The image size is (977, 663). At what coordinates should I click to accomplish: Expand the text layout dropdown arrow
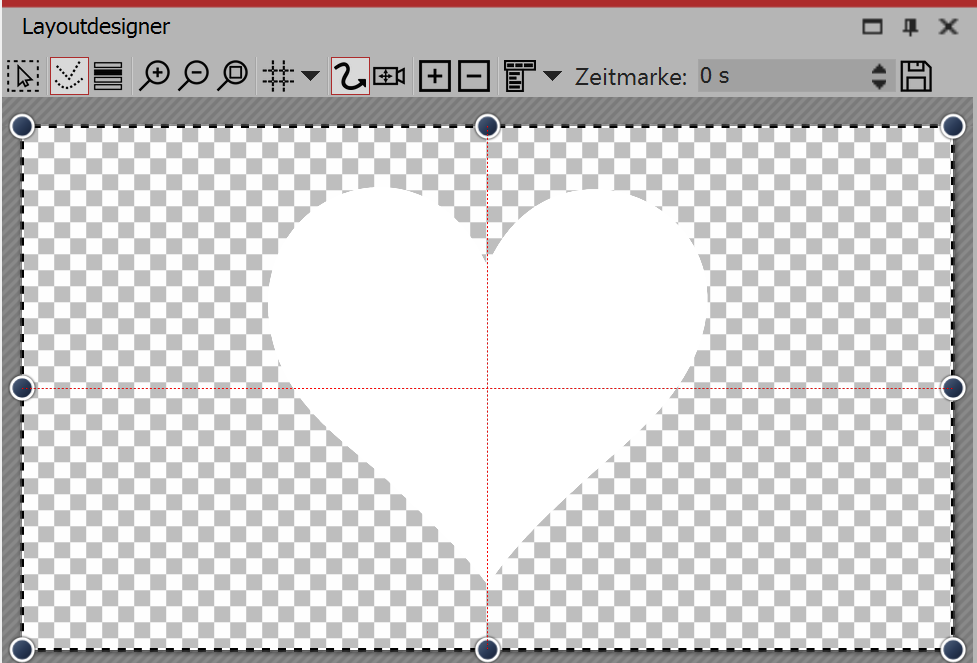(552, 75)
